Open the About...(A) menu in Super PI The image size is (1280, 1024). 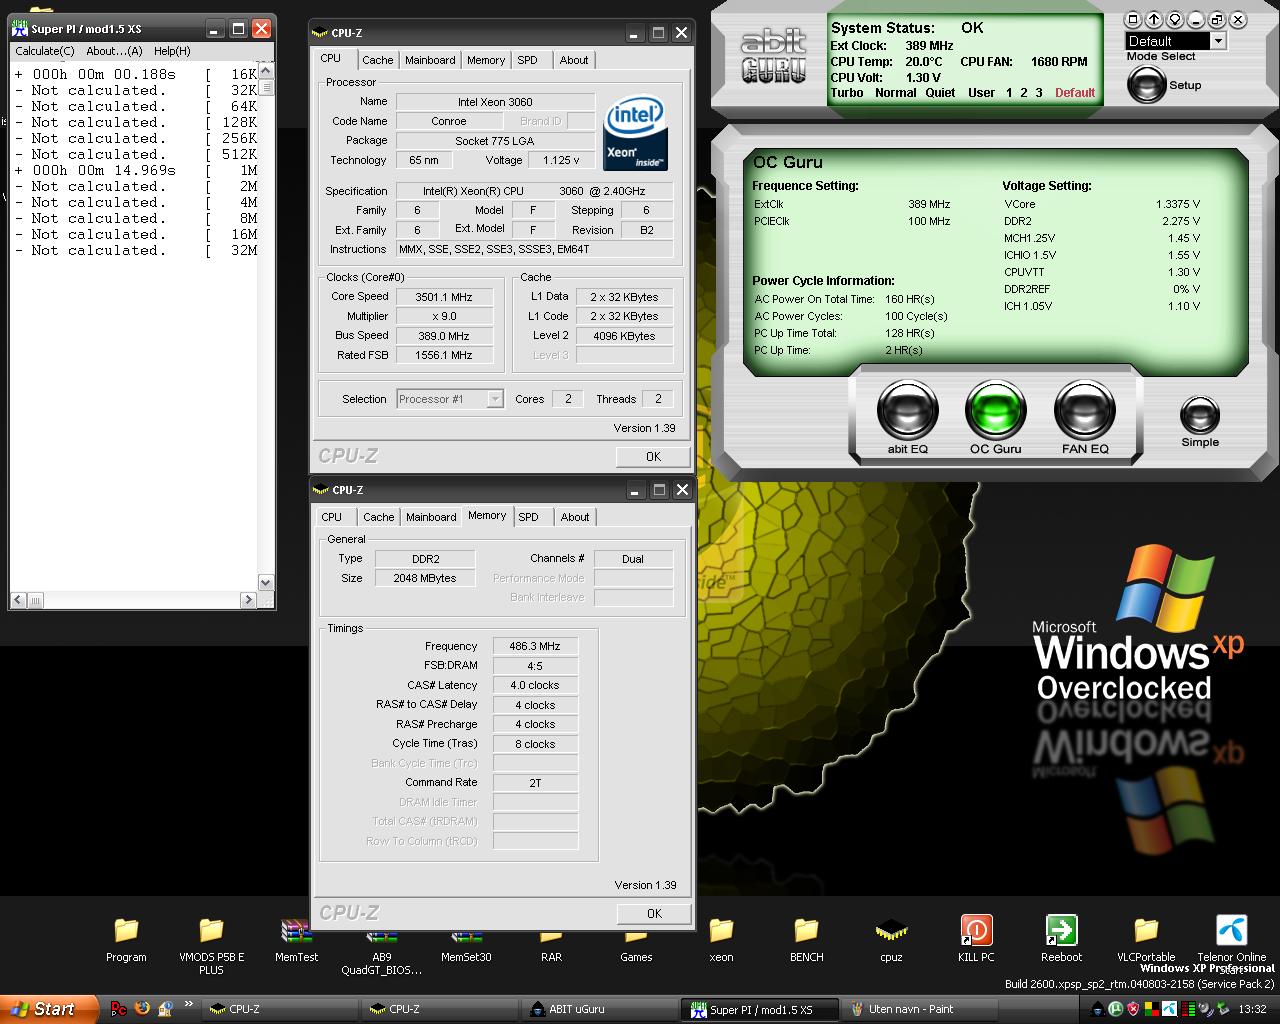[114, 51]
